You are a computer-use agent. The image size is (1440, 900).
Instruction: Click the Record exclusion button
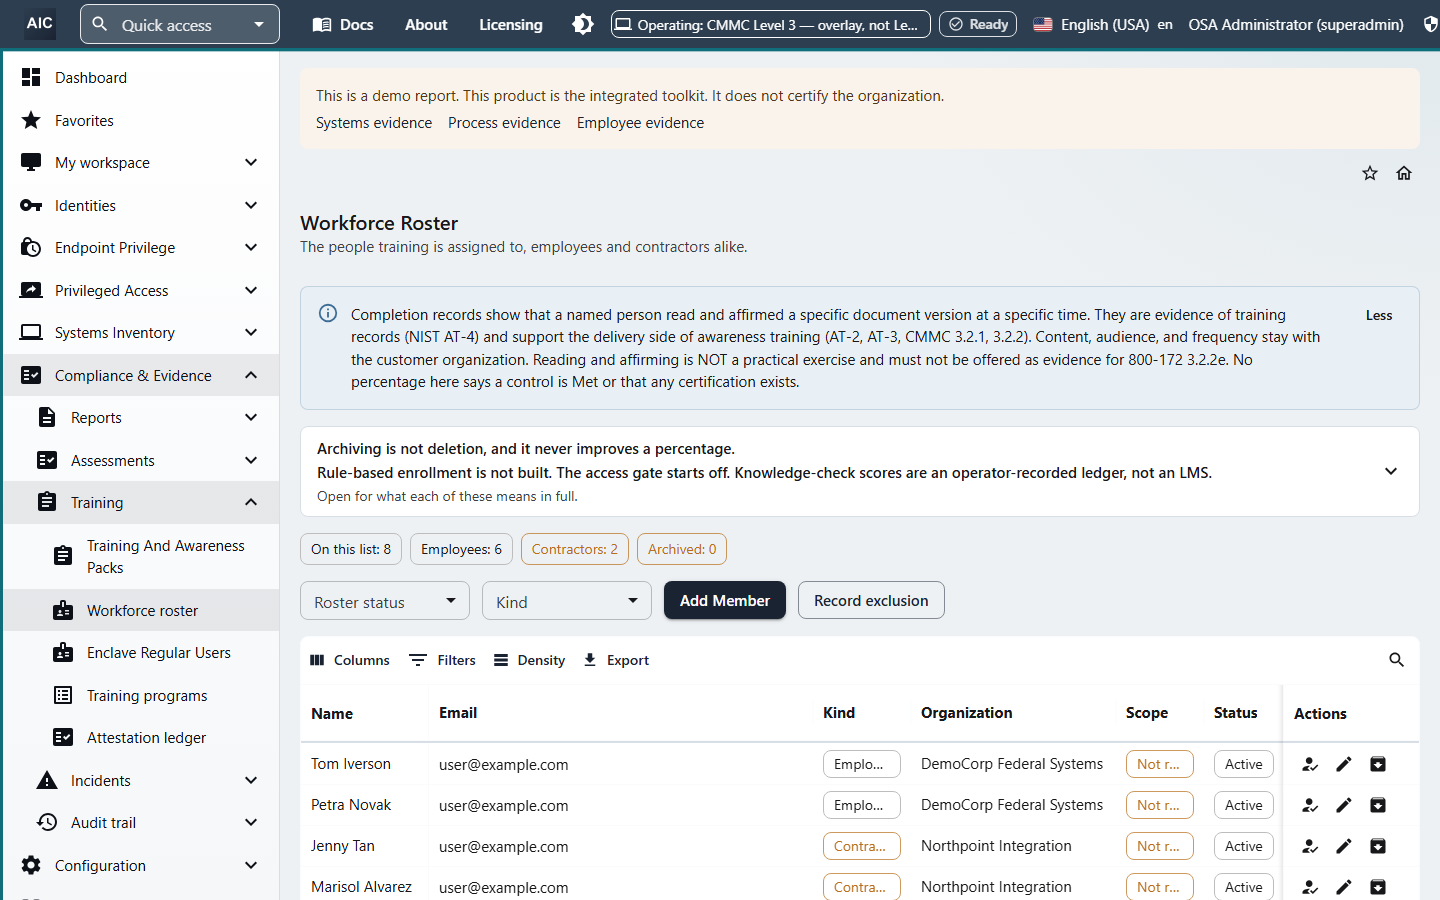(x=871, y=600)
